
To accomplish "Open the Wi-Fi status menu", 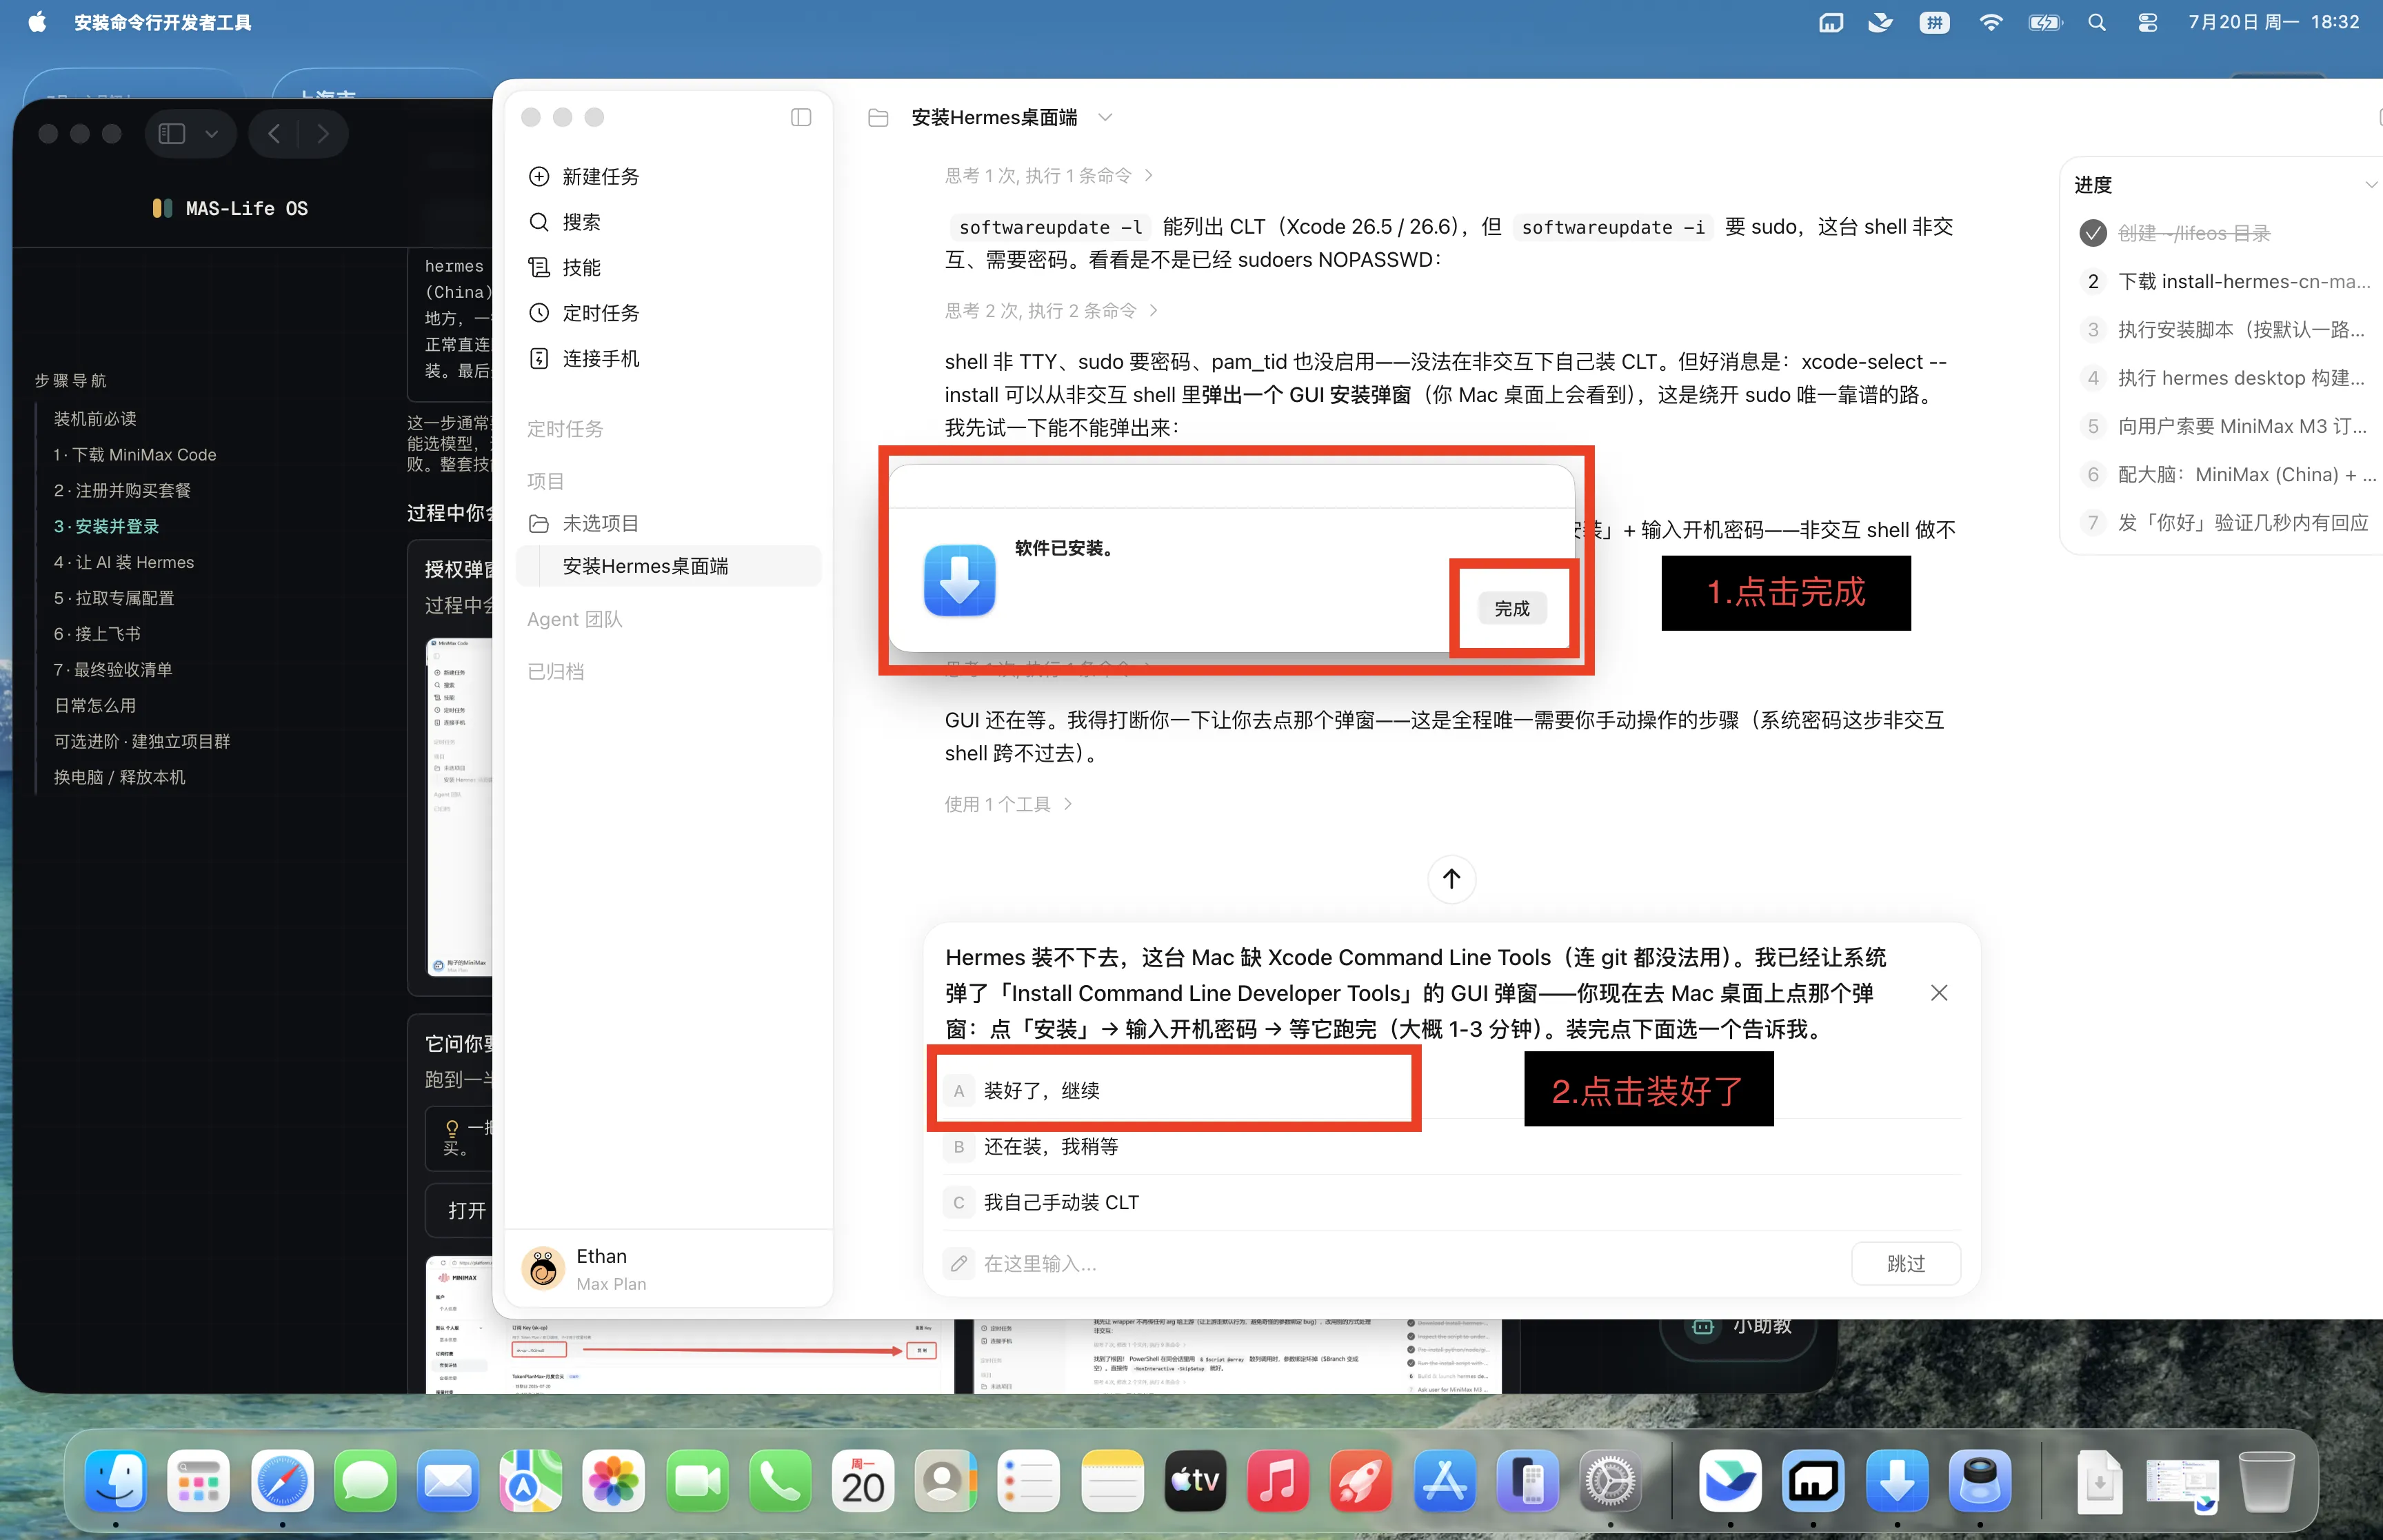I will click(x=1990, y=22).
